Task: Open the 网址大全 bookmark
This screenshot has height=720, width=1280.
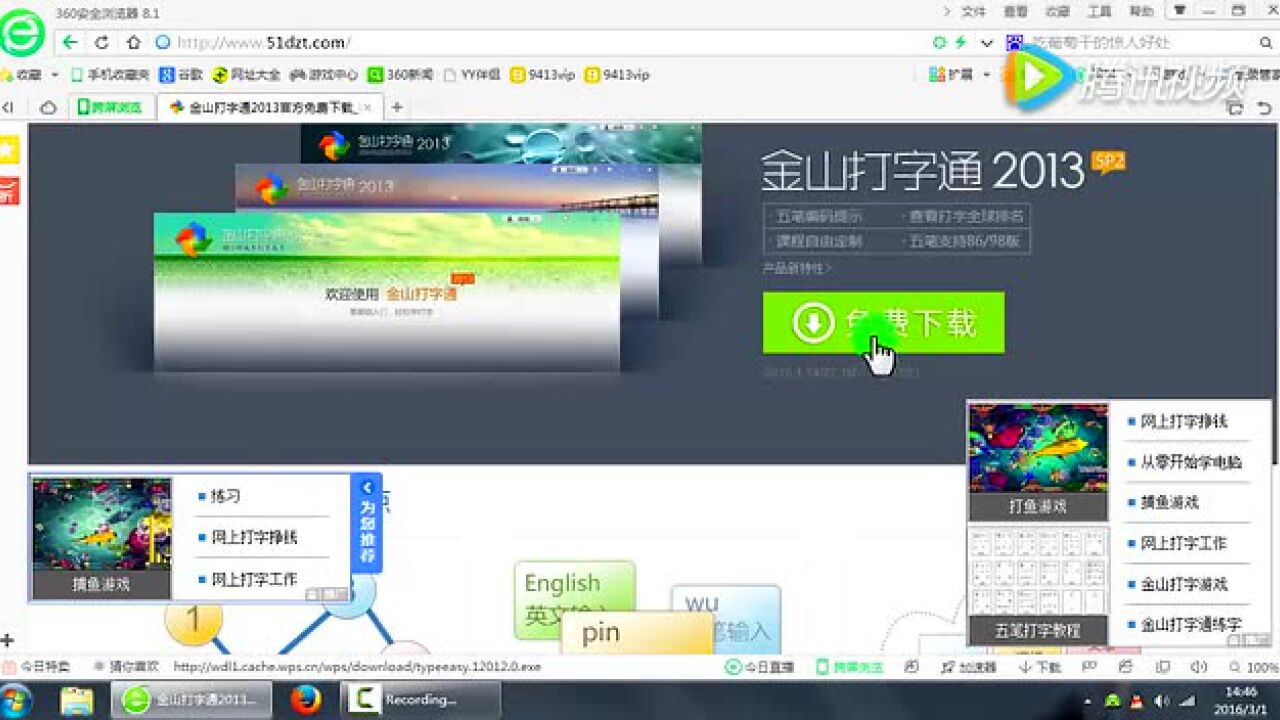Action: click(x=247, y=75)
